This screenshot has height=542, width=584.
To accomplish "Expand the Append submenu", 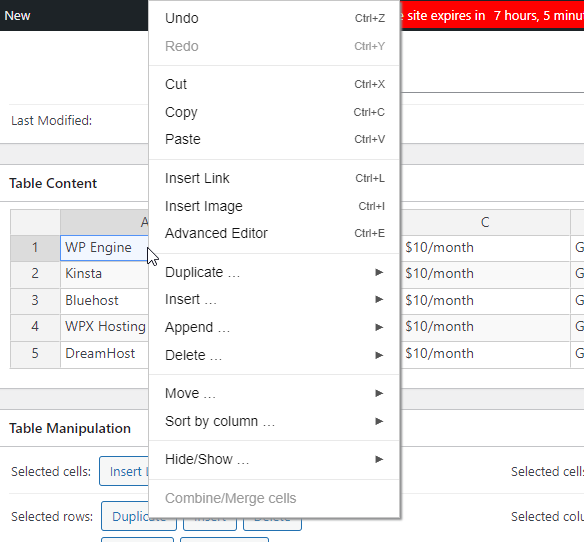I will [274, 327].
